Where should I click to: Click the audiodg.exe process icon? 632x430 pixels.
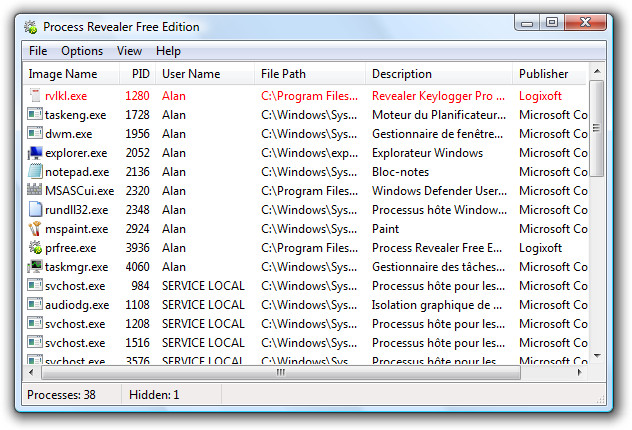pos(35,304)
